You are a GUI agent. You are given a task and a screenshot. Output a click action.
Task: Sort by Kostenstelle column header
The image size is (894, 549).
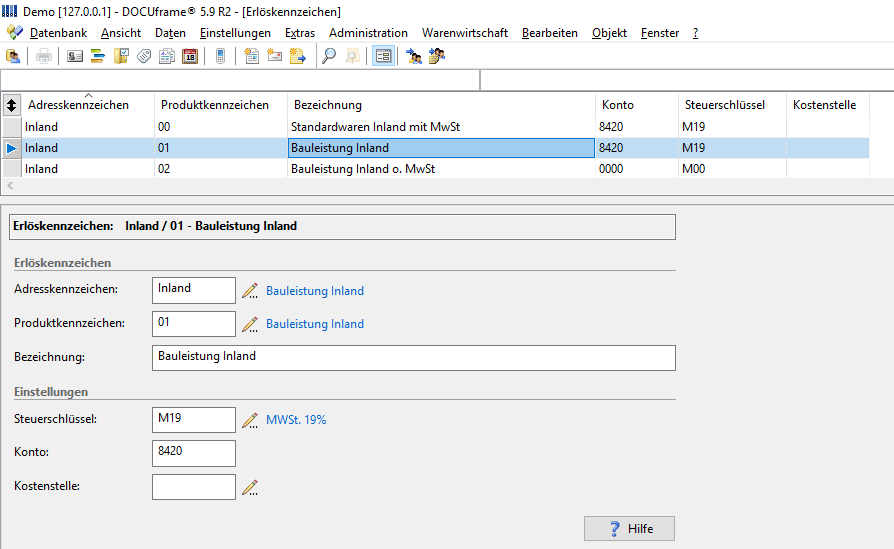pyautogui.click(x=828, y=105)
